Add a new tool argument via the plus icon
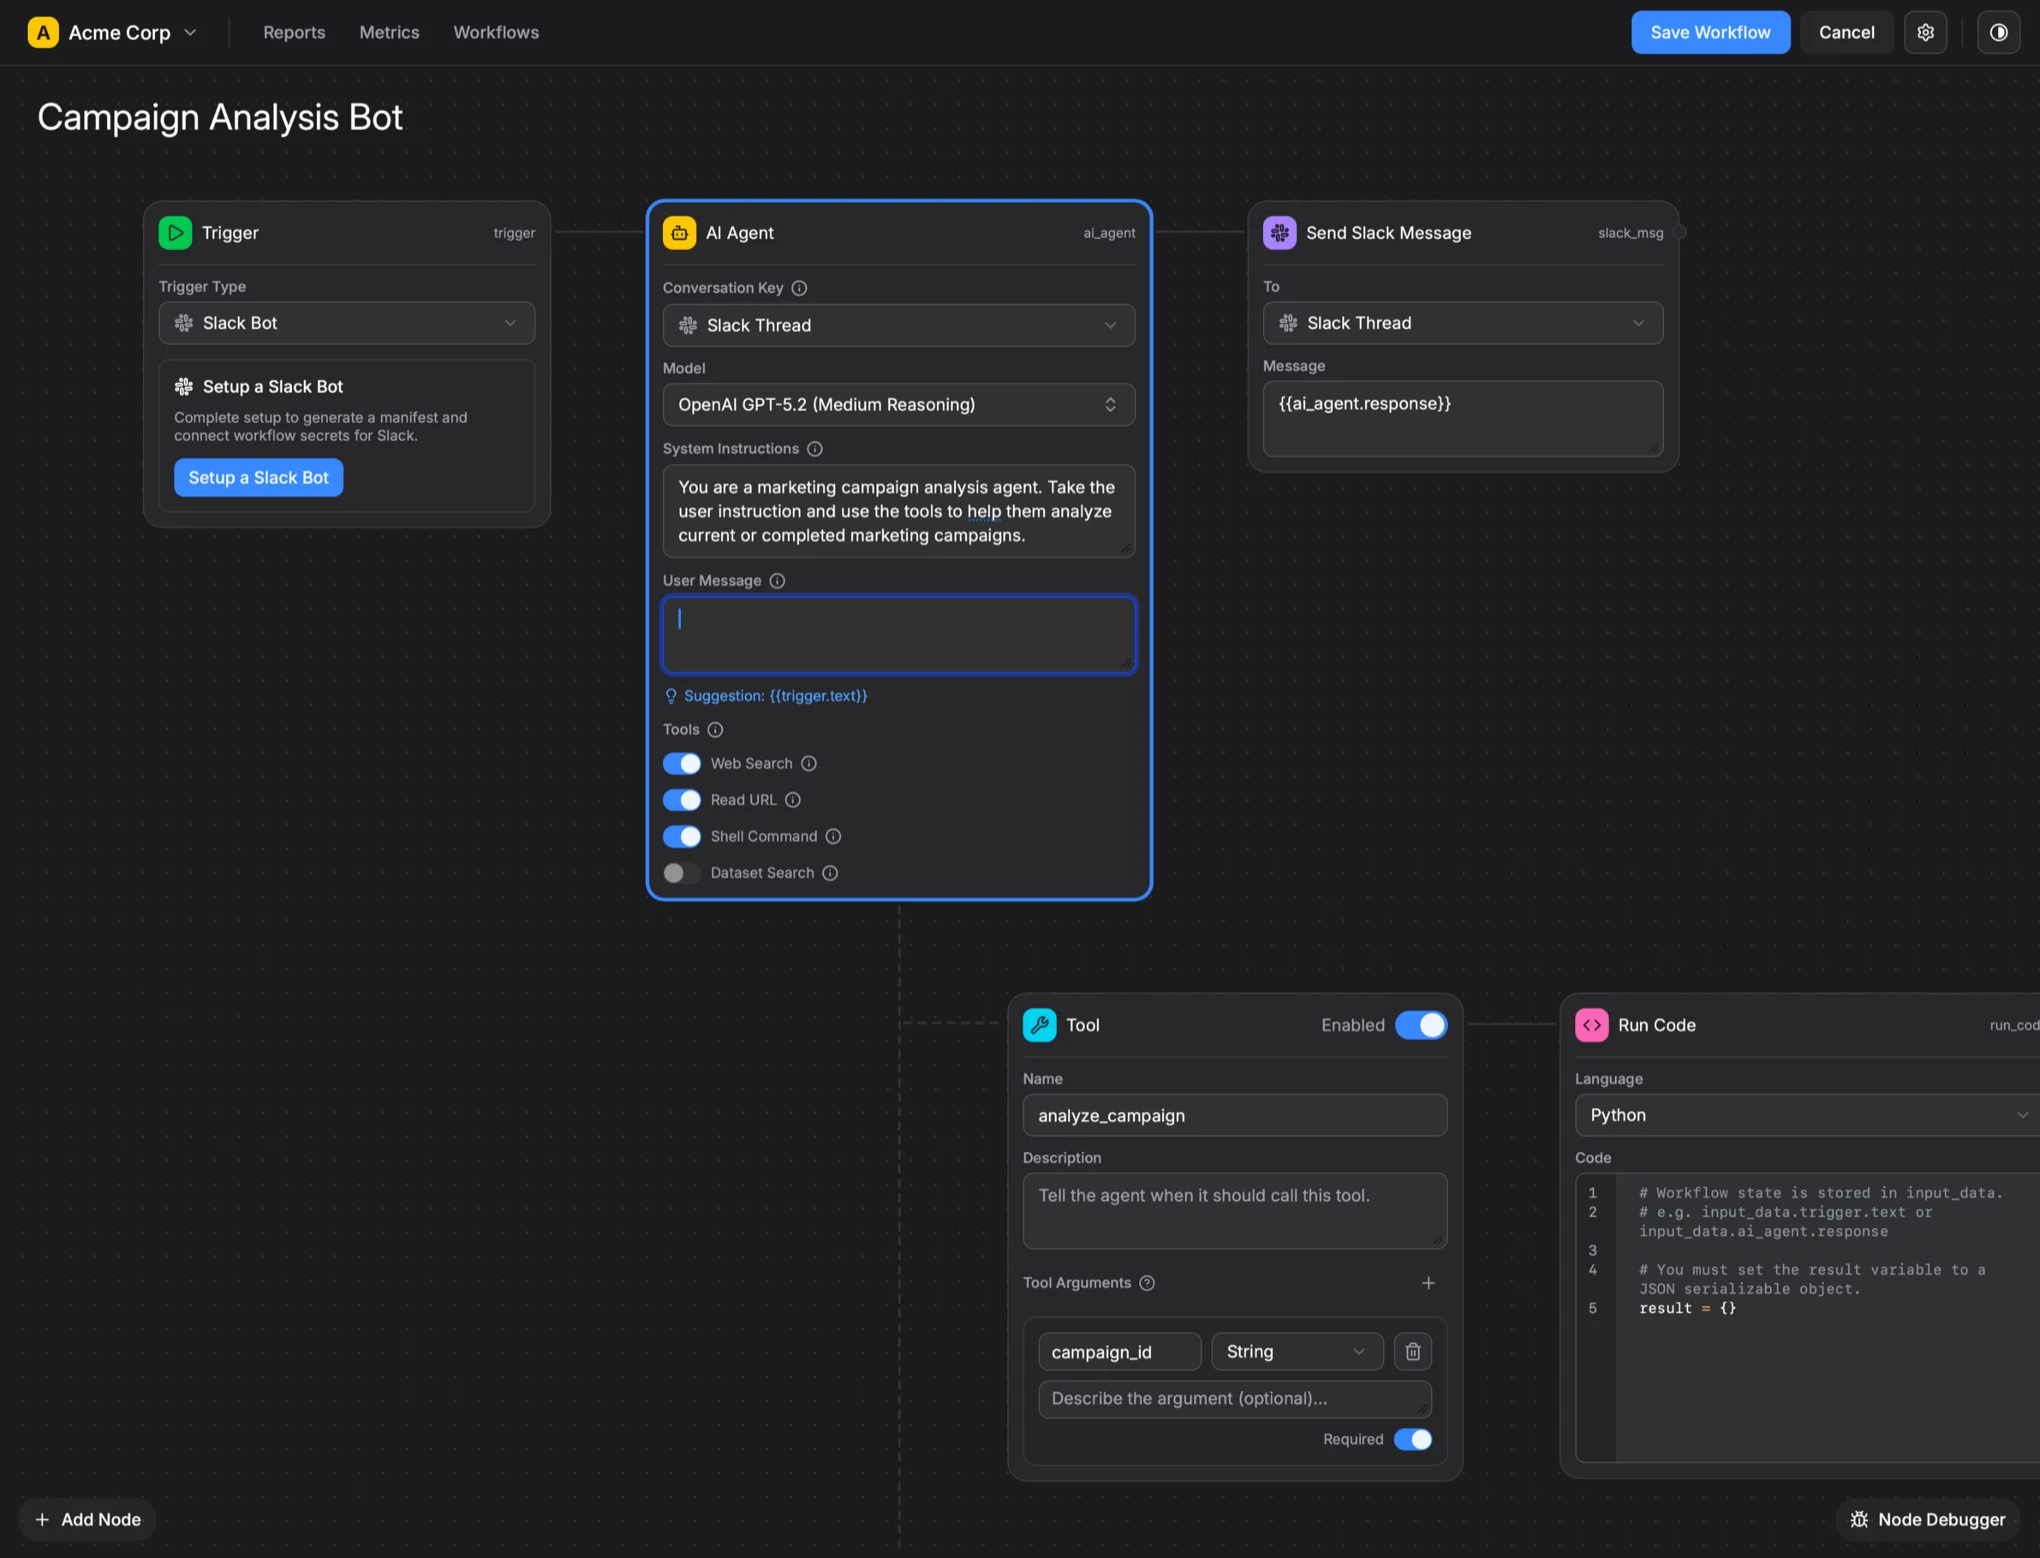 (1428, 1283)
